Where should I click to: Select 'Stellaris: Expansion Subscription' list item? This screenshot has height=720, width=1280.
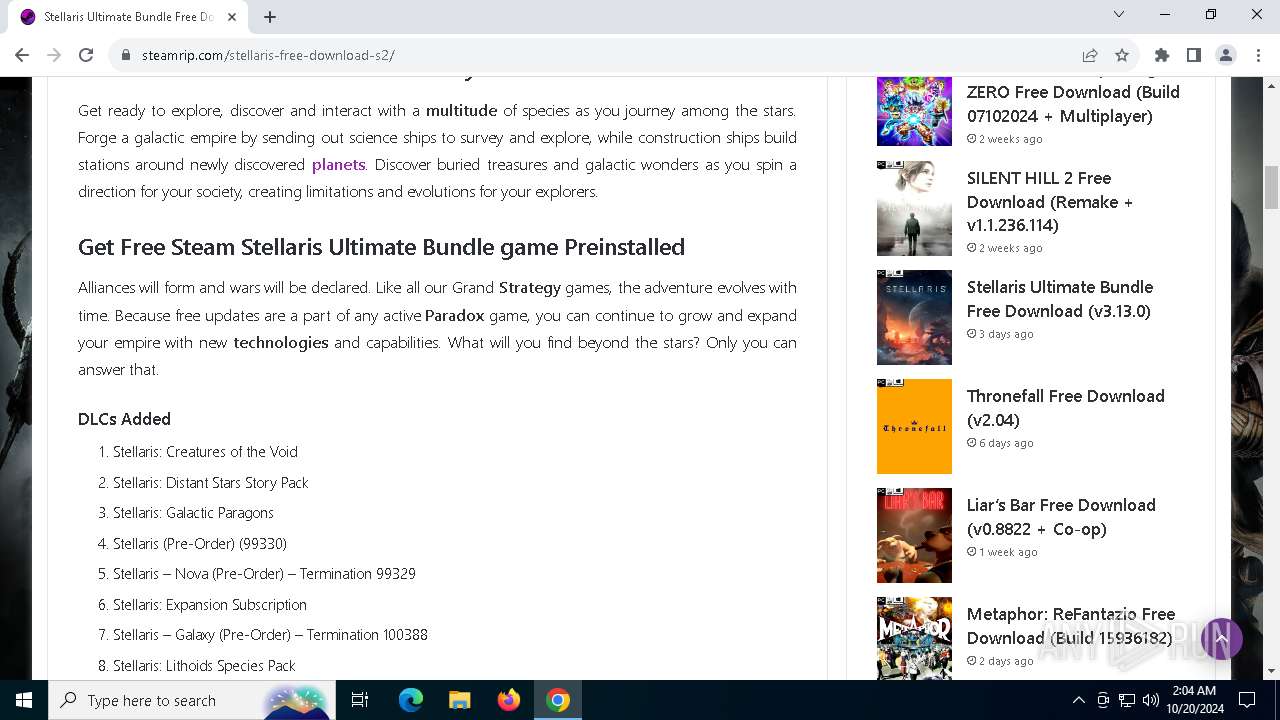coord(209,604)
